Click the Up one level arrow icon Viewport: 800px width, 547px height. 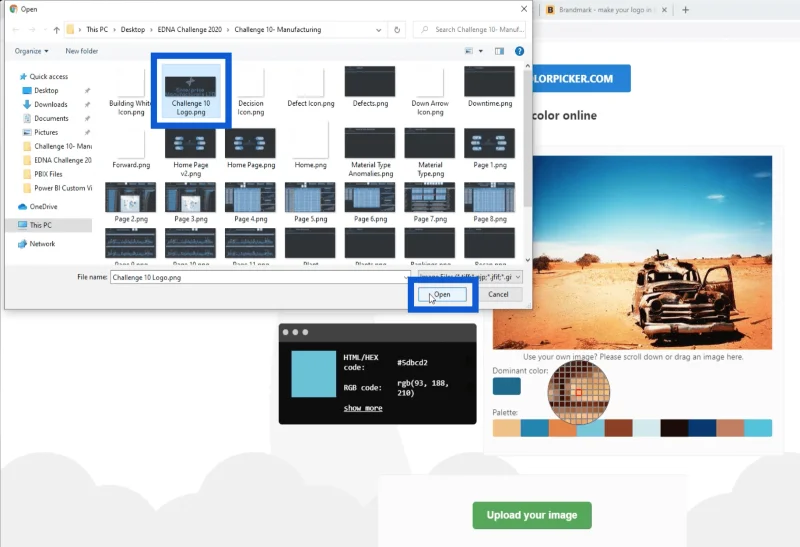pos(57,30)
